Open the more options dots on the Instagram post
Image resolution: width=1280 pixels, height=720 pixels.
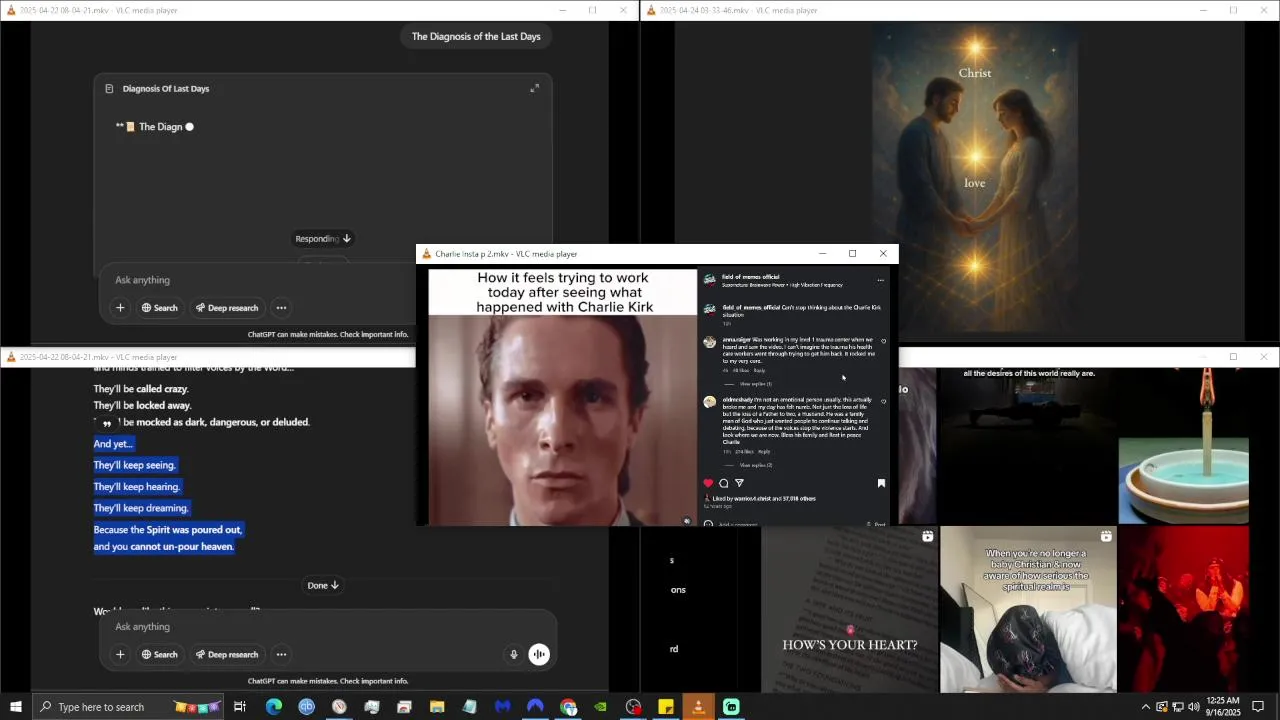[x=880, y=280]
